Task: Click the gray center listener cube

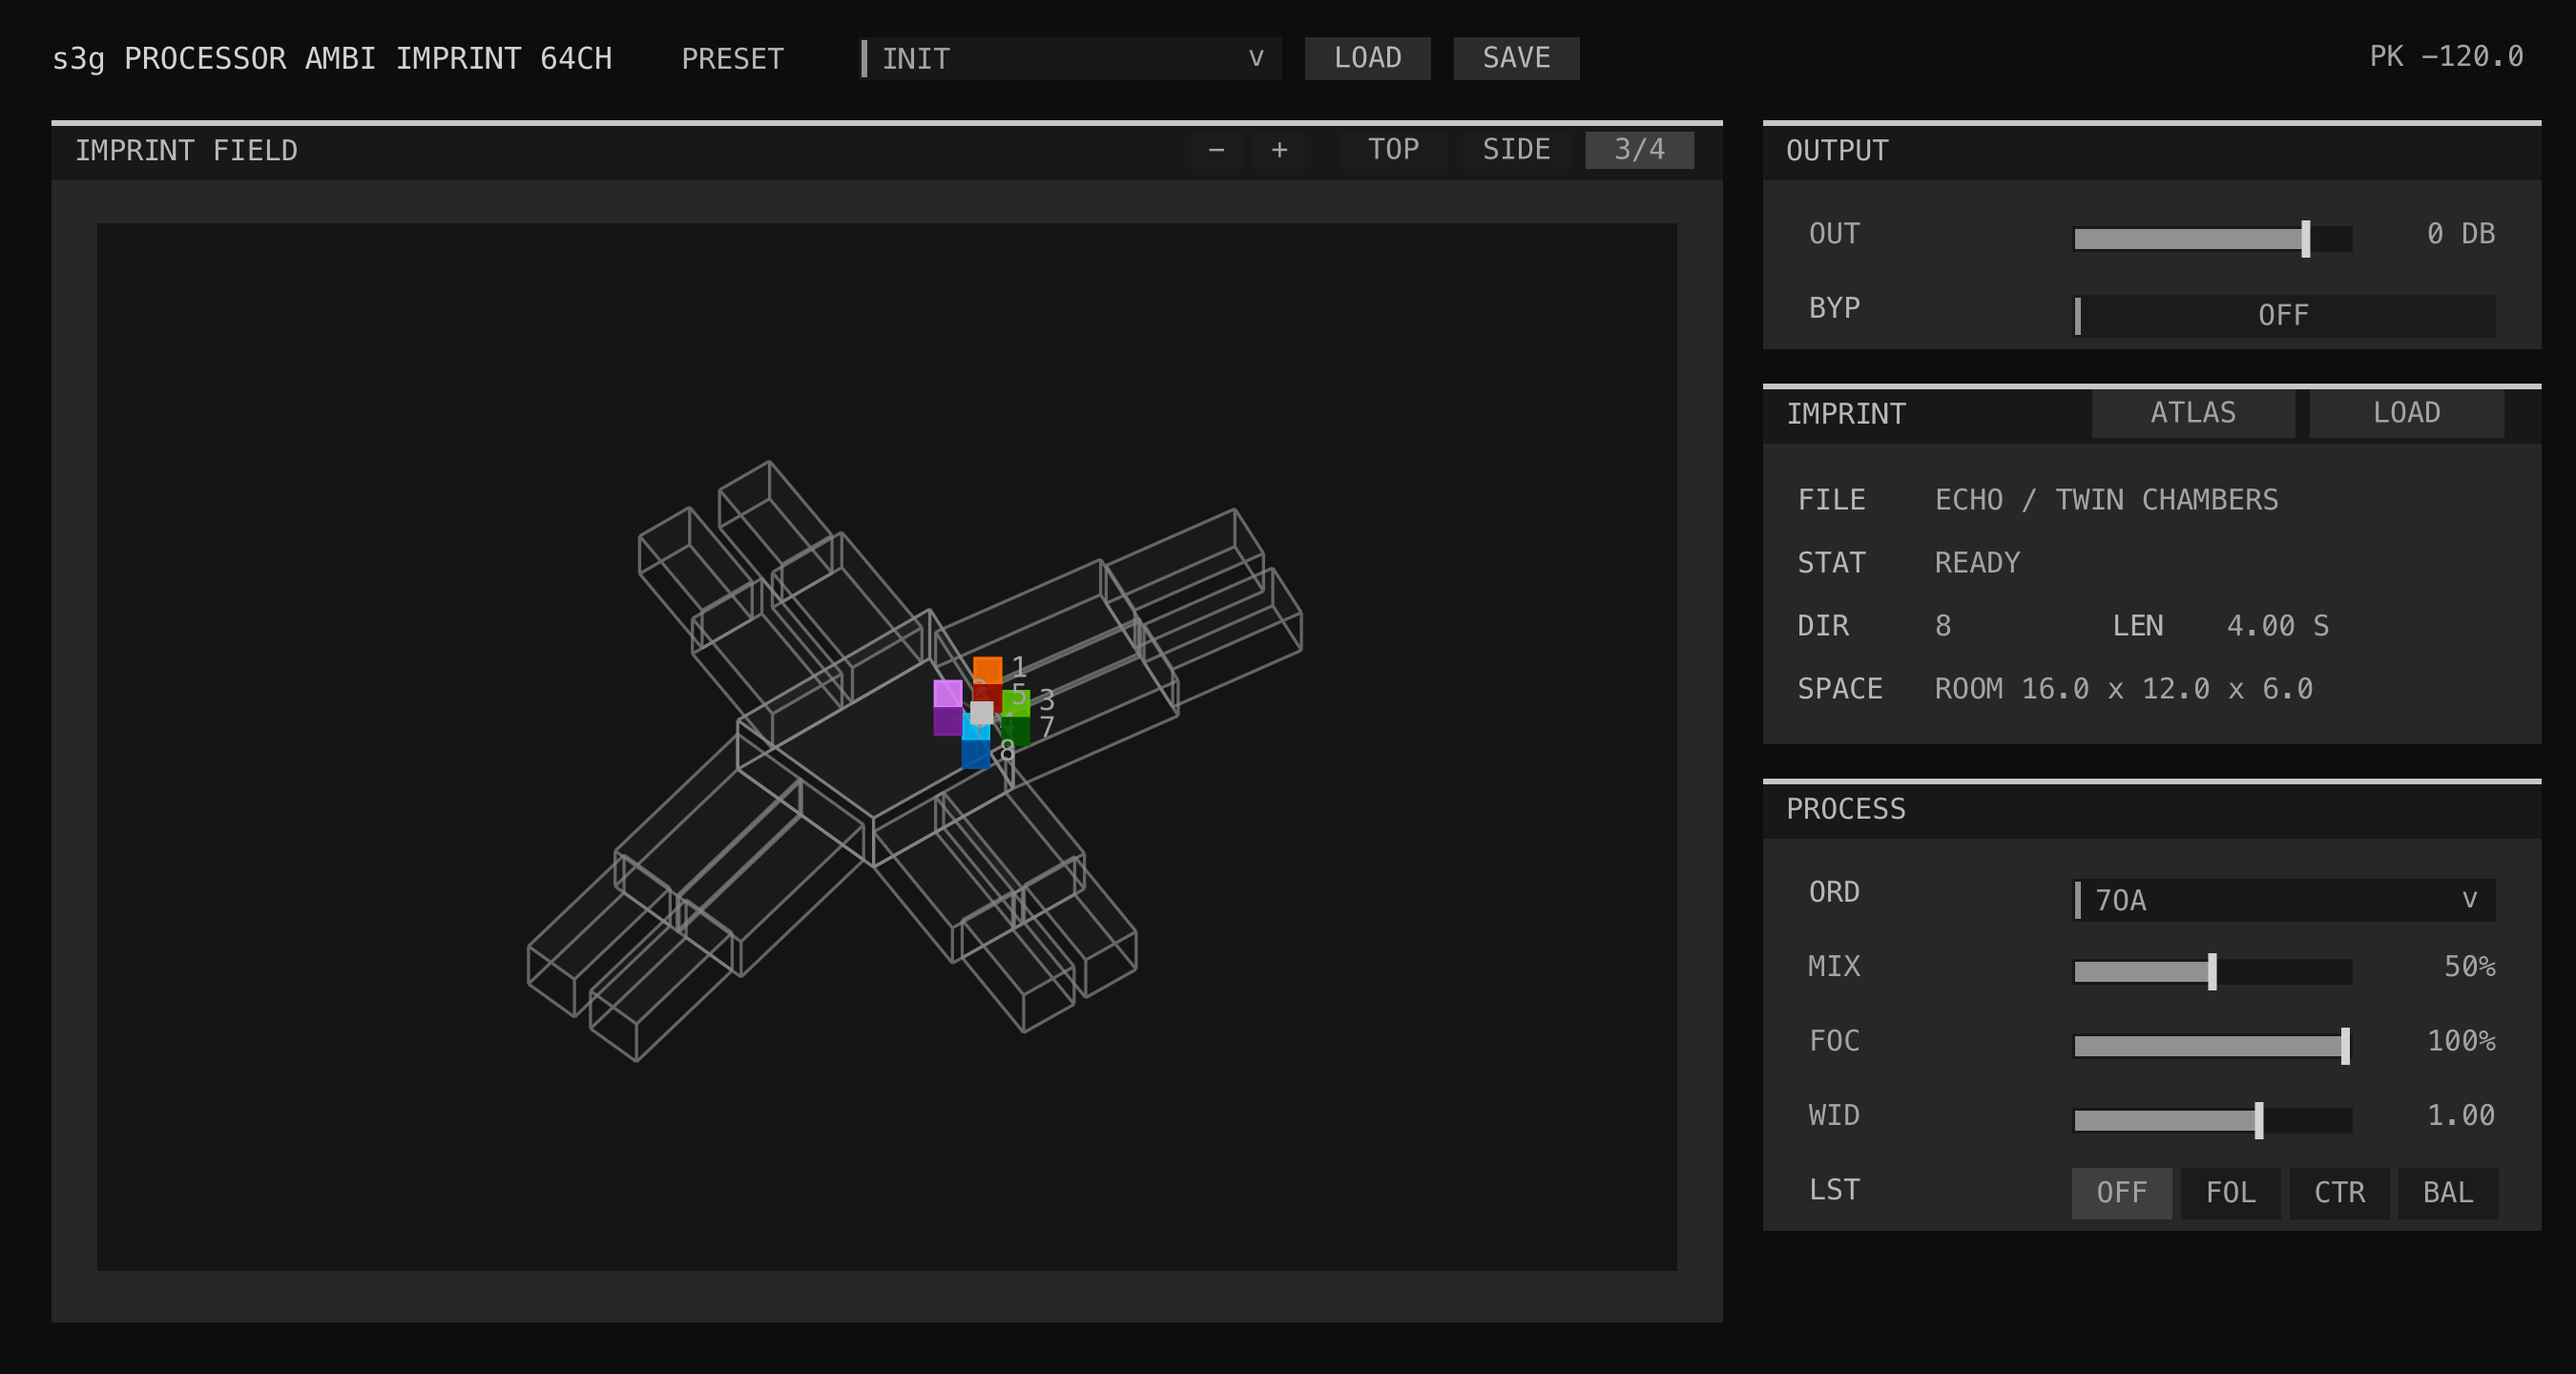Action: (982, 712)
